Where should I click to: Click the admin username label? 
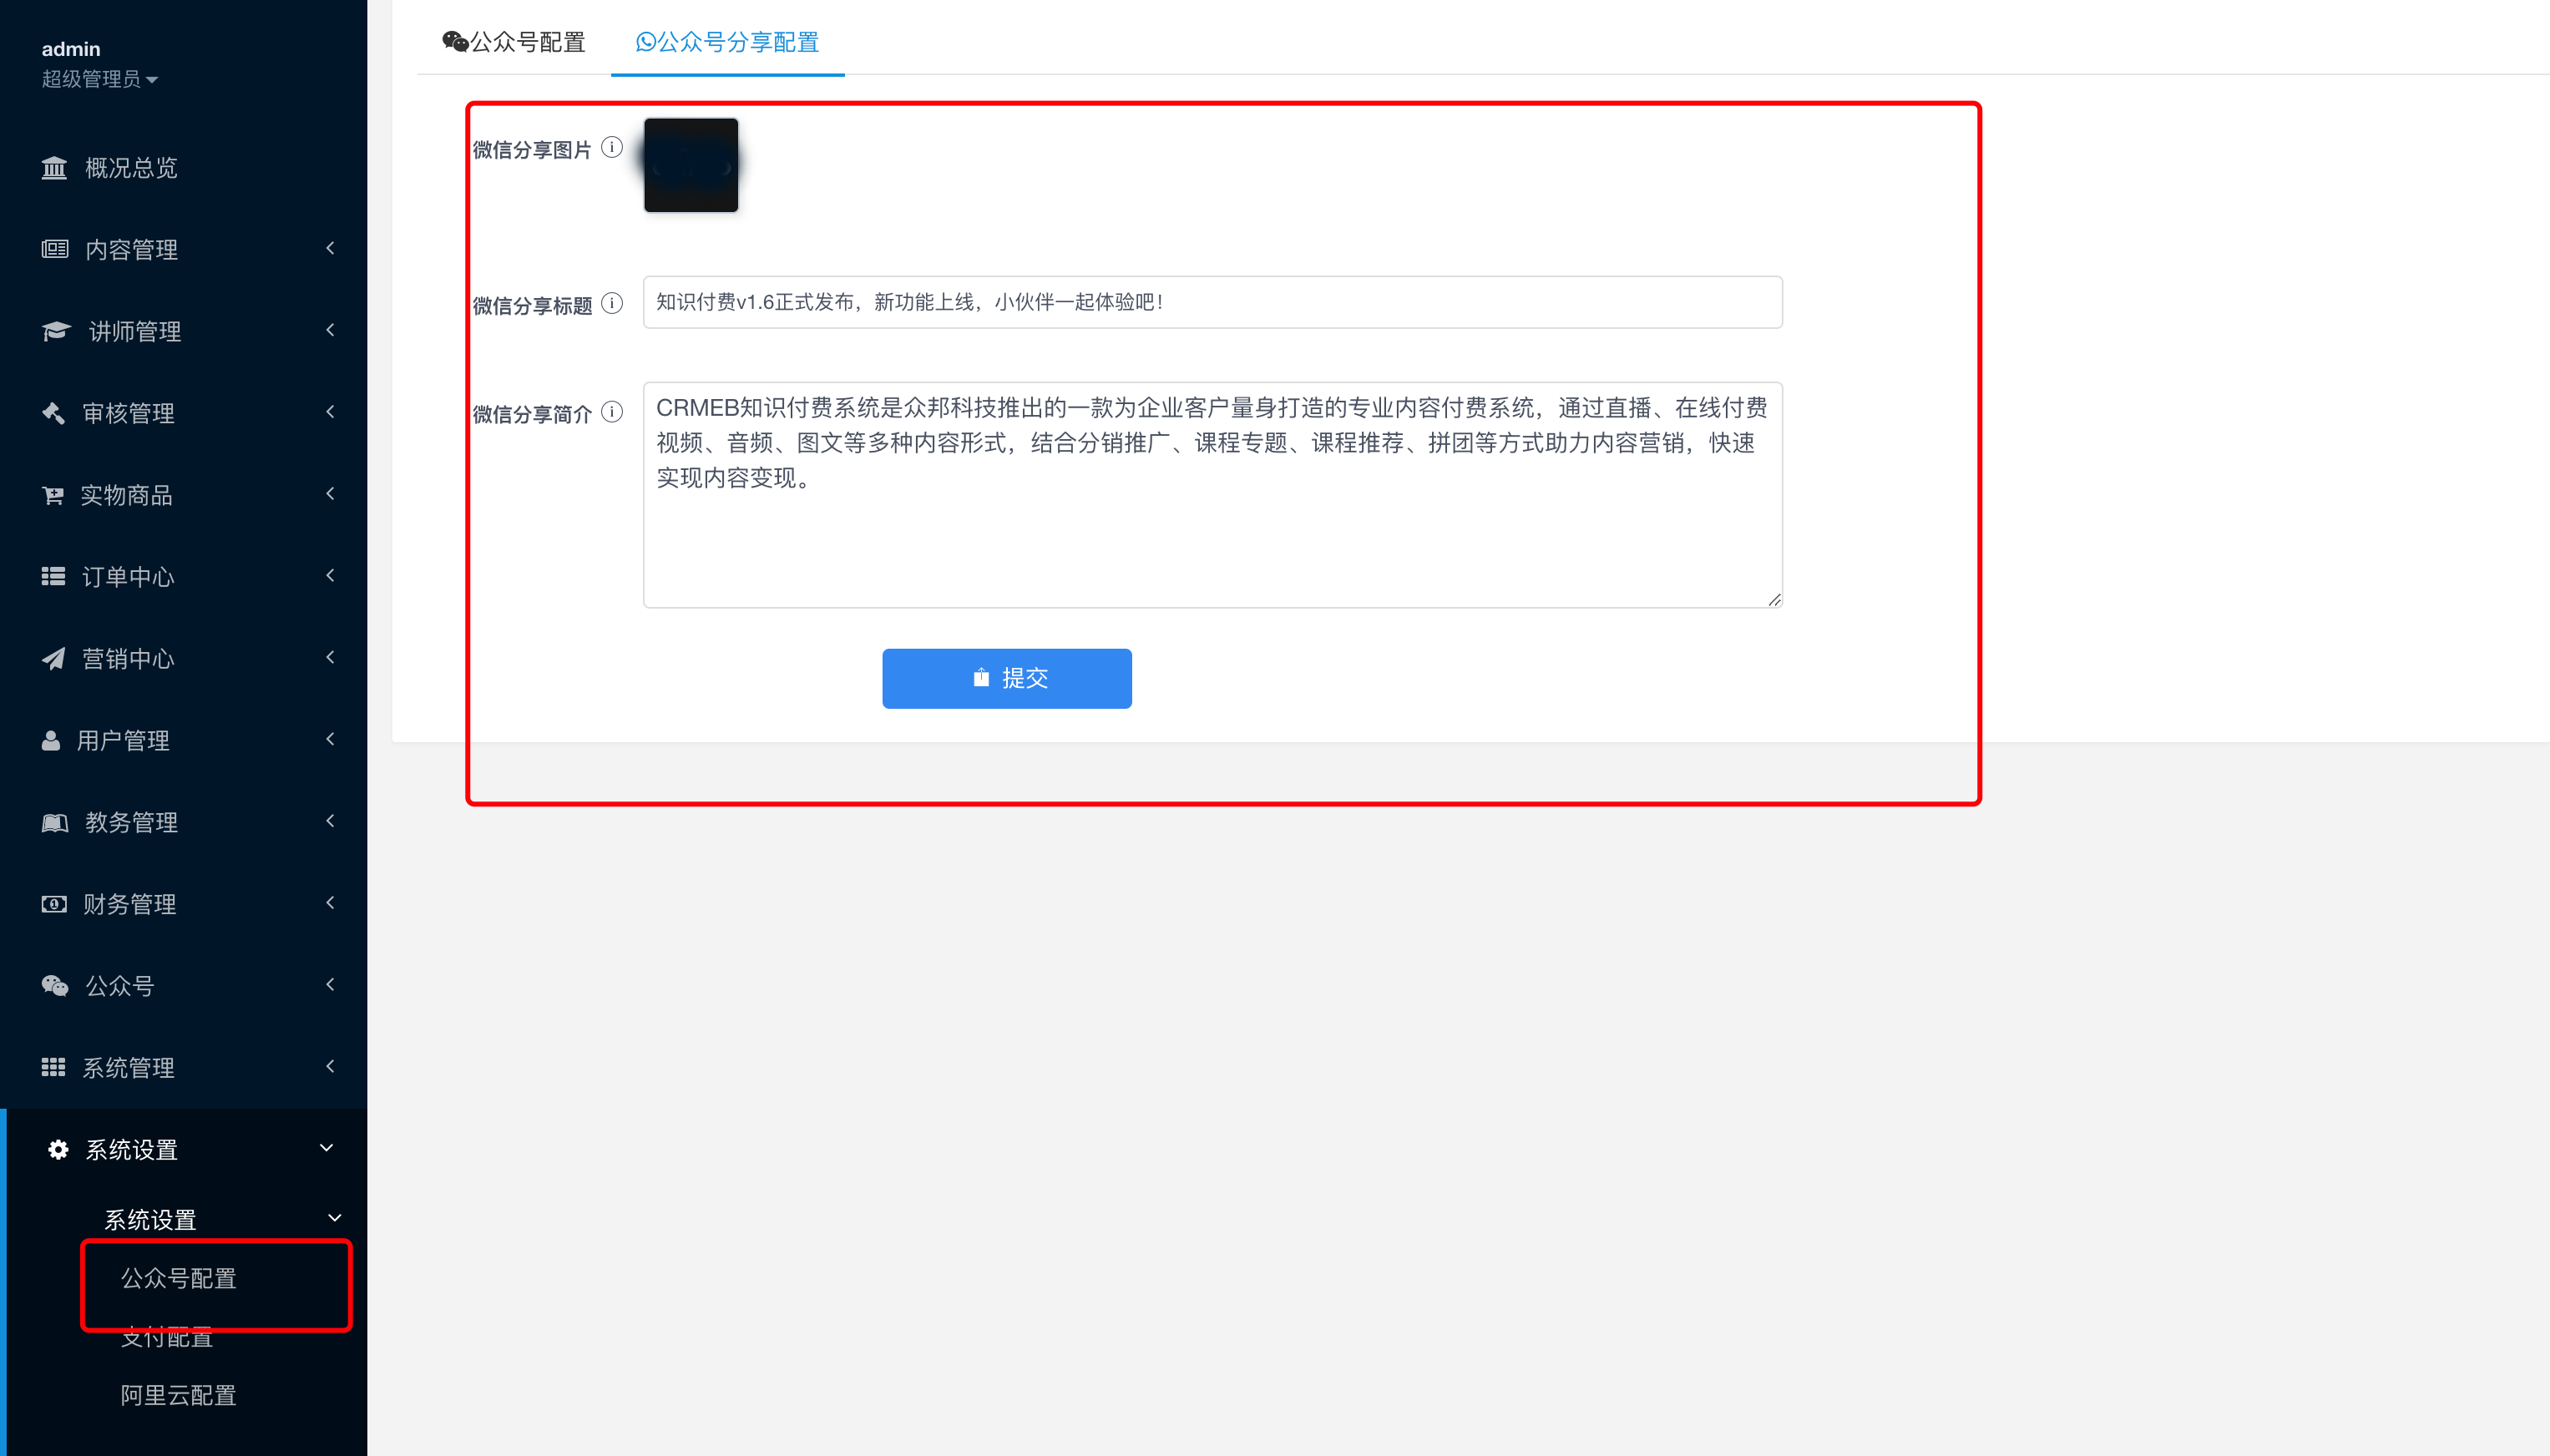pyautogui.click(x=71, y=49)
